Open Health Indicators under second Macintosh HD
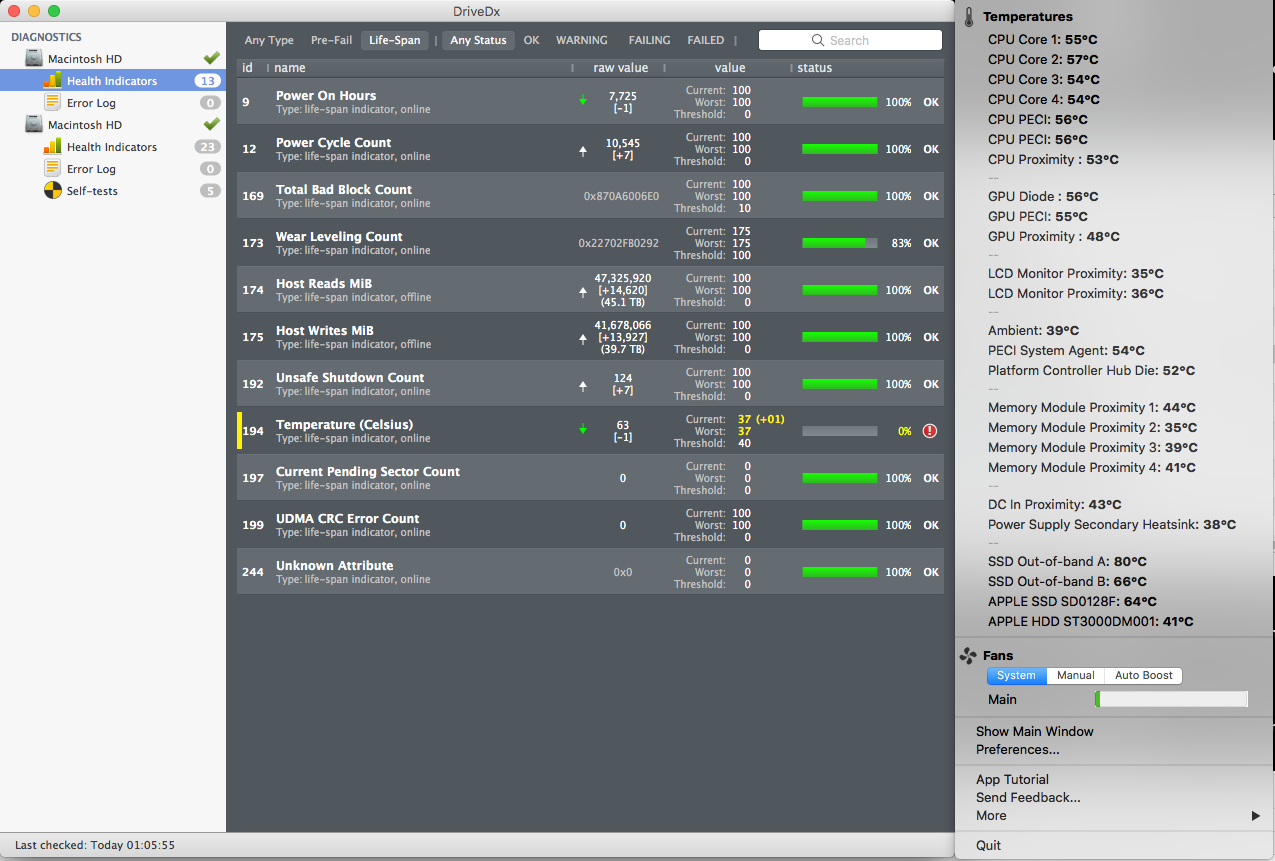Image resolution: width=1275 pixels, height=861 pixels. pos(112,147)
